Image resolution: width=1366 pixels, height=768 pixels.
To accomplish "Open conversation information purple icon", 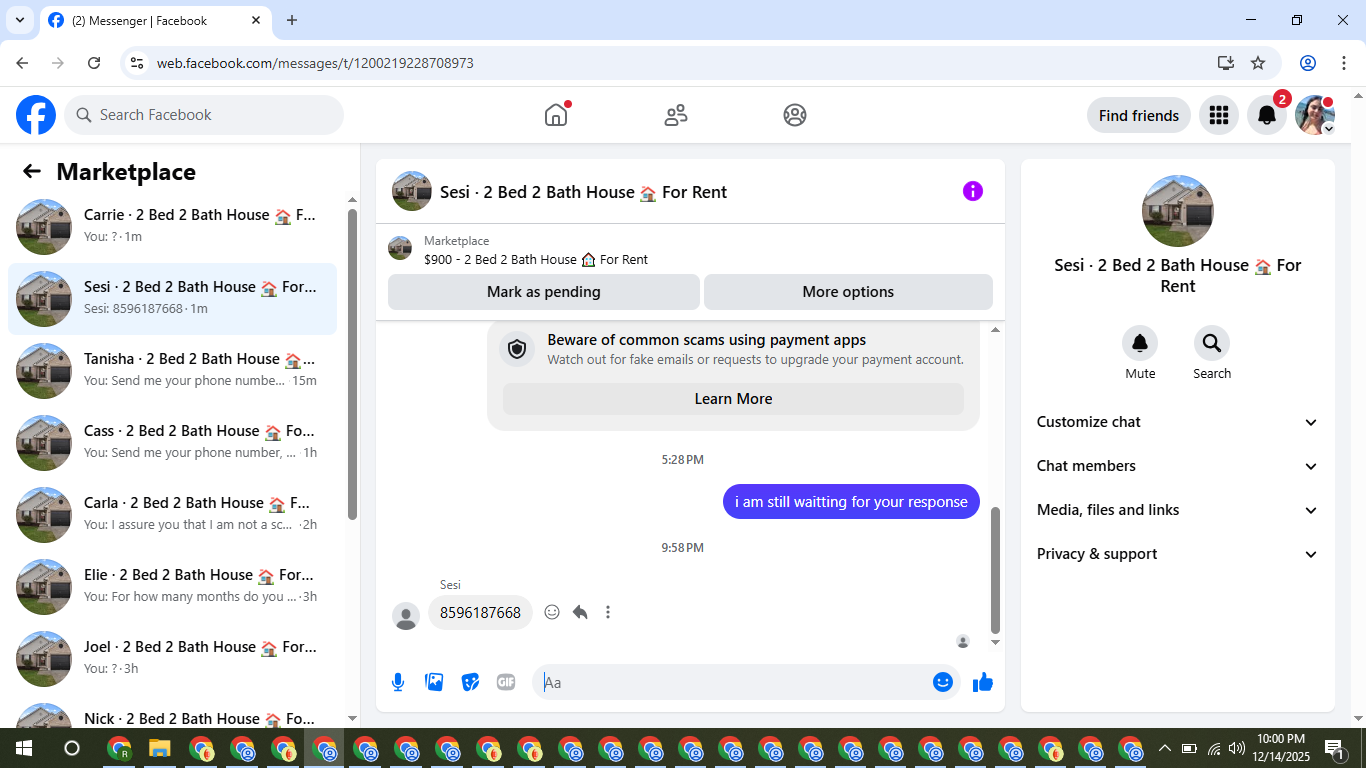I will point(973,191).
